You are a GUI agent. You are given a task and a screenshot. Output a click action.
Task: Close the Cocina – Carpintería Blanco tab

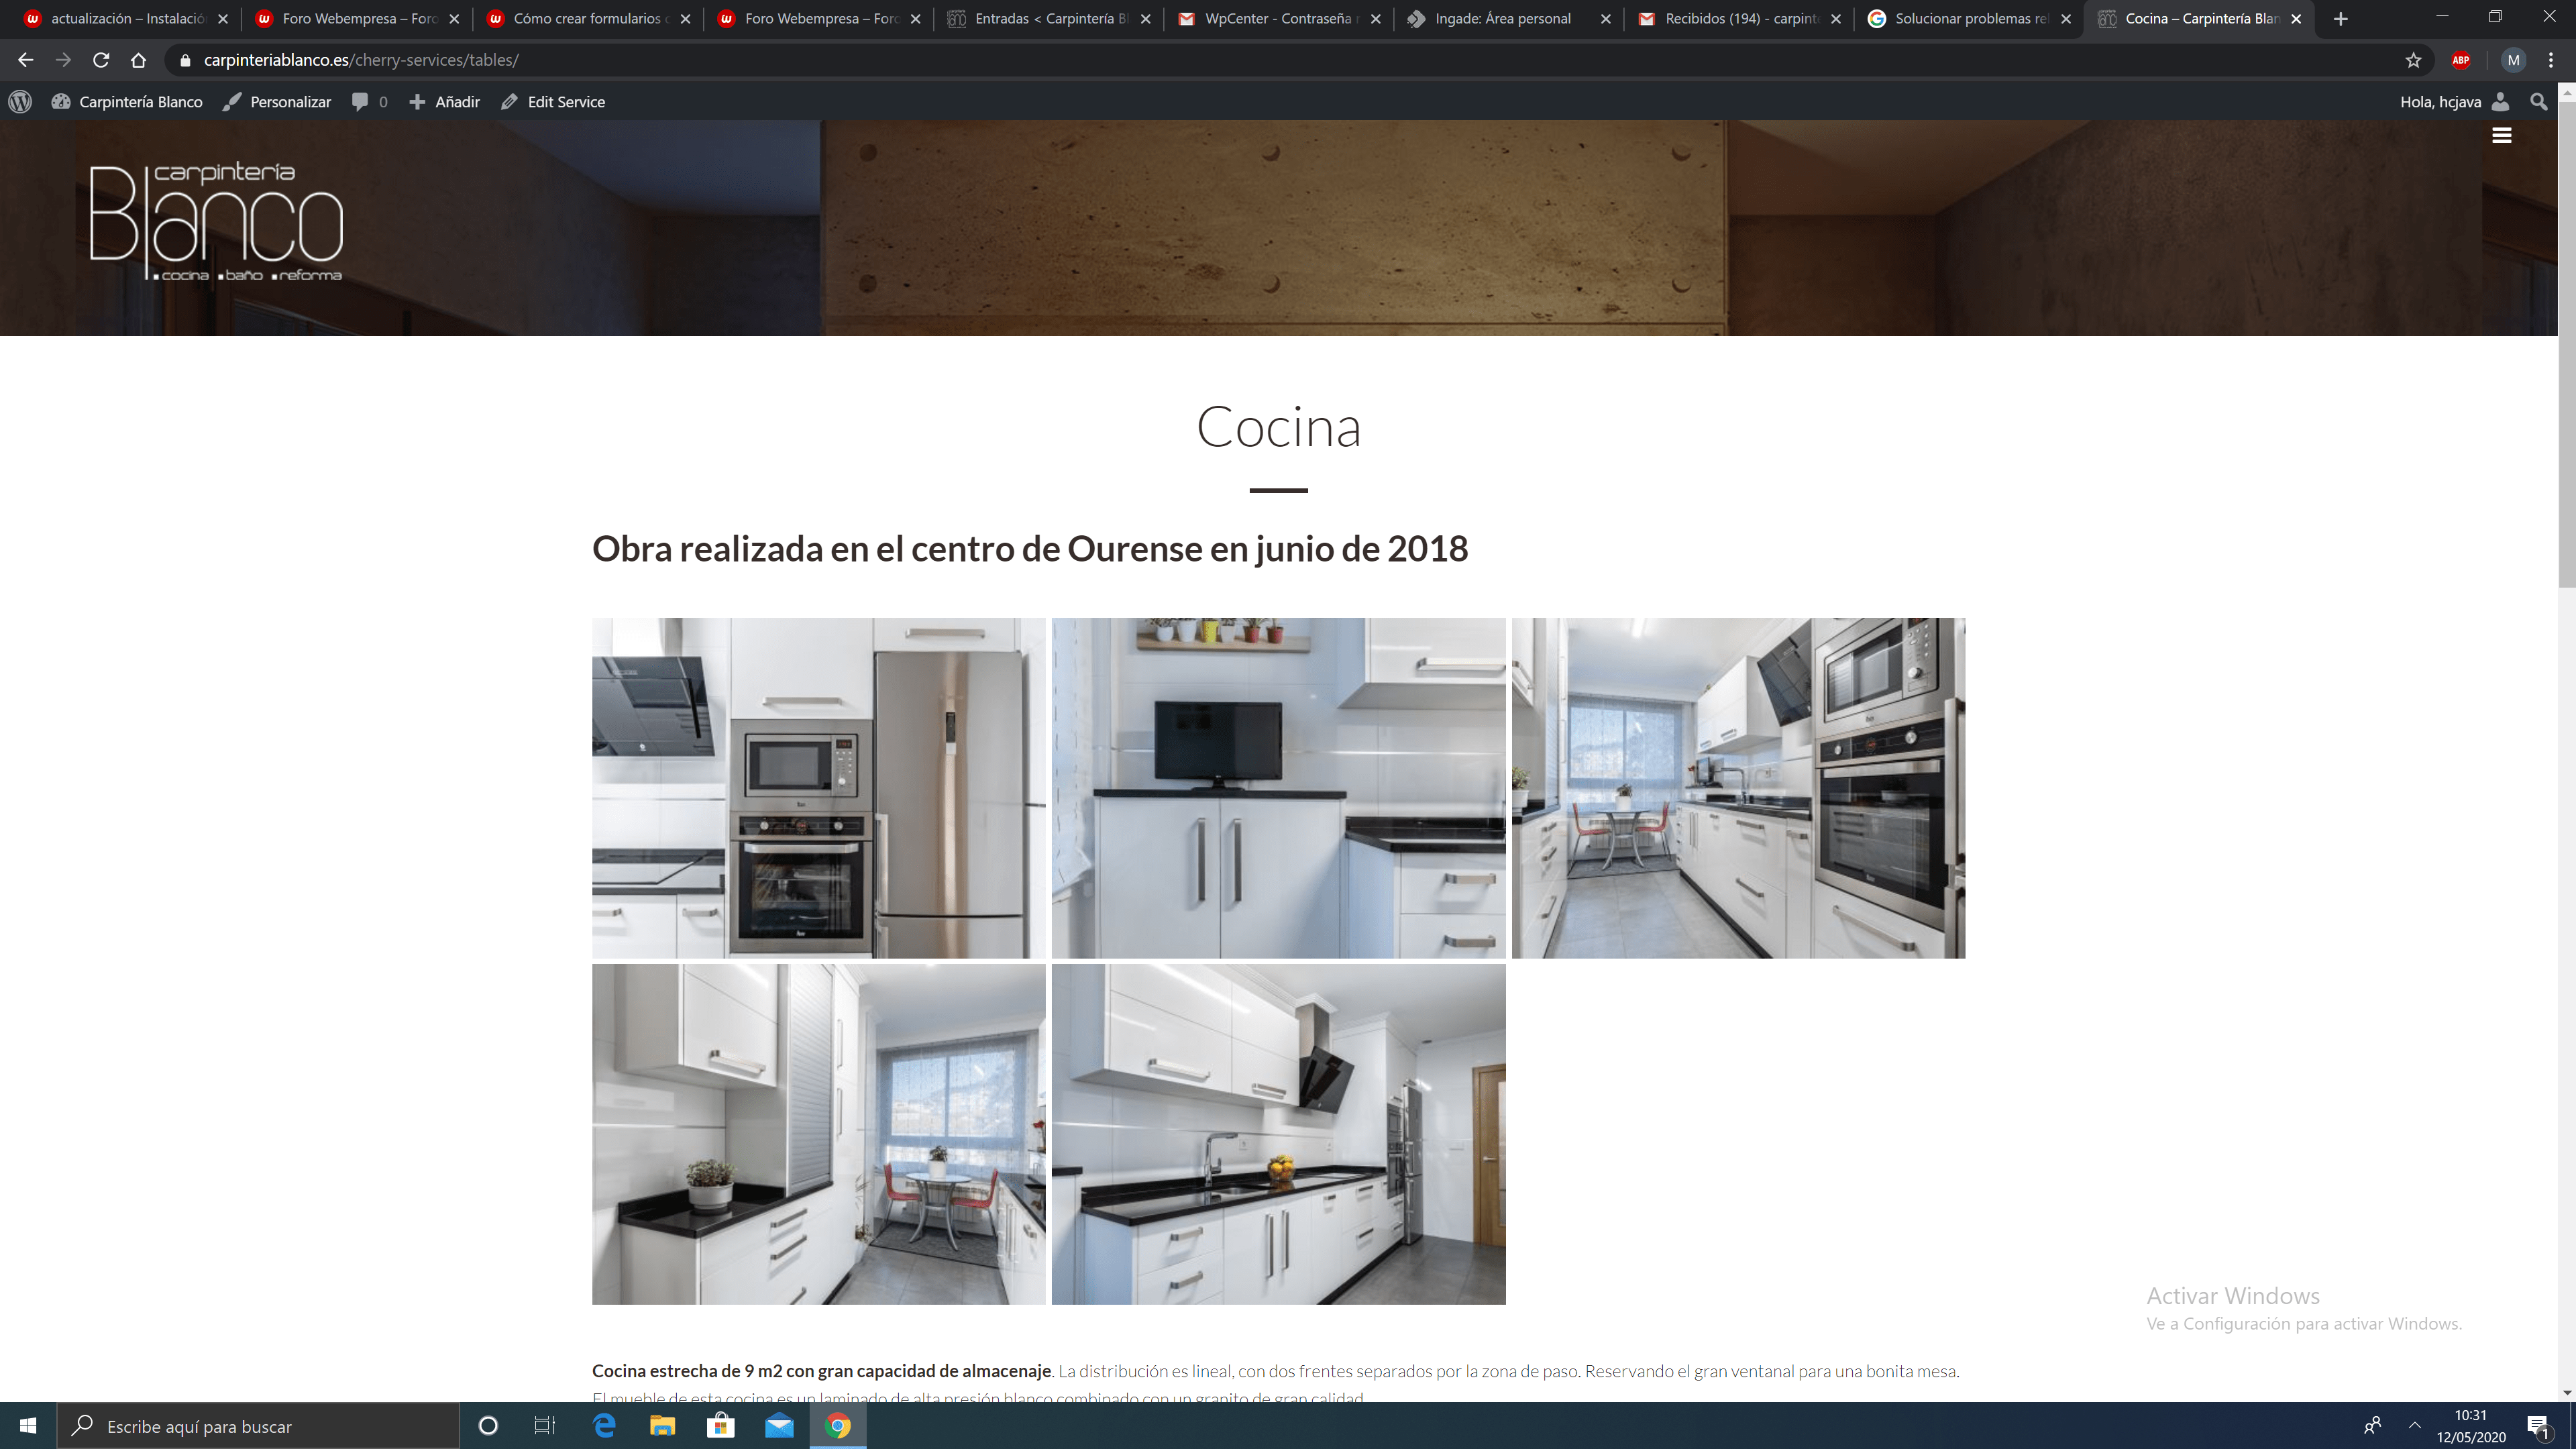(x=2296, y=19)
